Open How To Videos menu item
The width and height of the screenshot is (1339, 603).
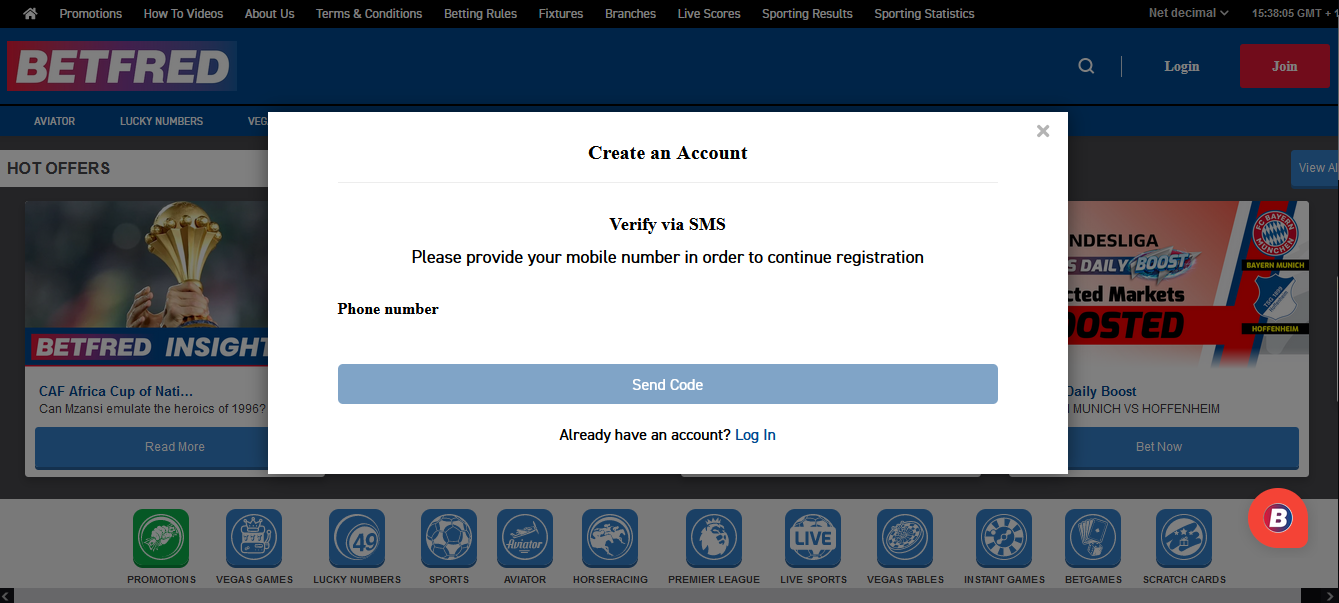click(183, 13)
